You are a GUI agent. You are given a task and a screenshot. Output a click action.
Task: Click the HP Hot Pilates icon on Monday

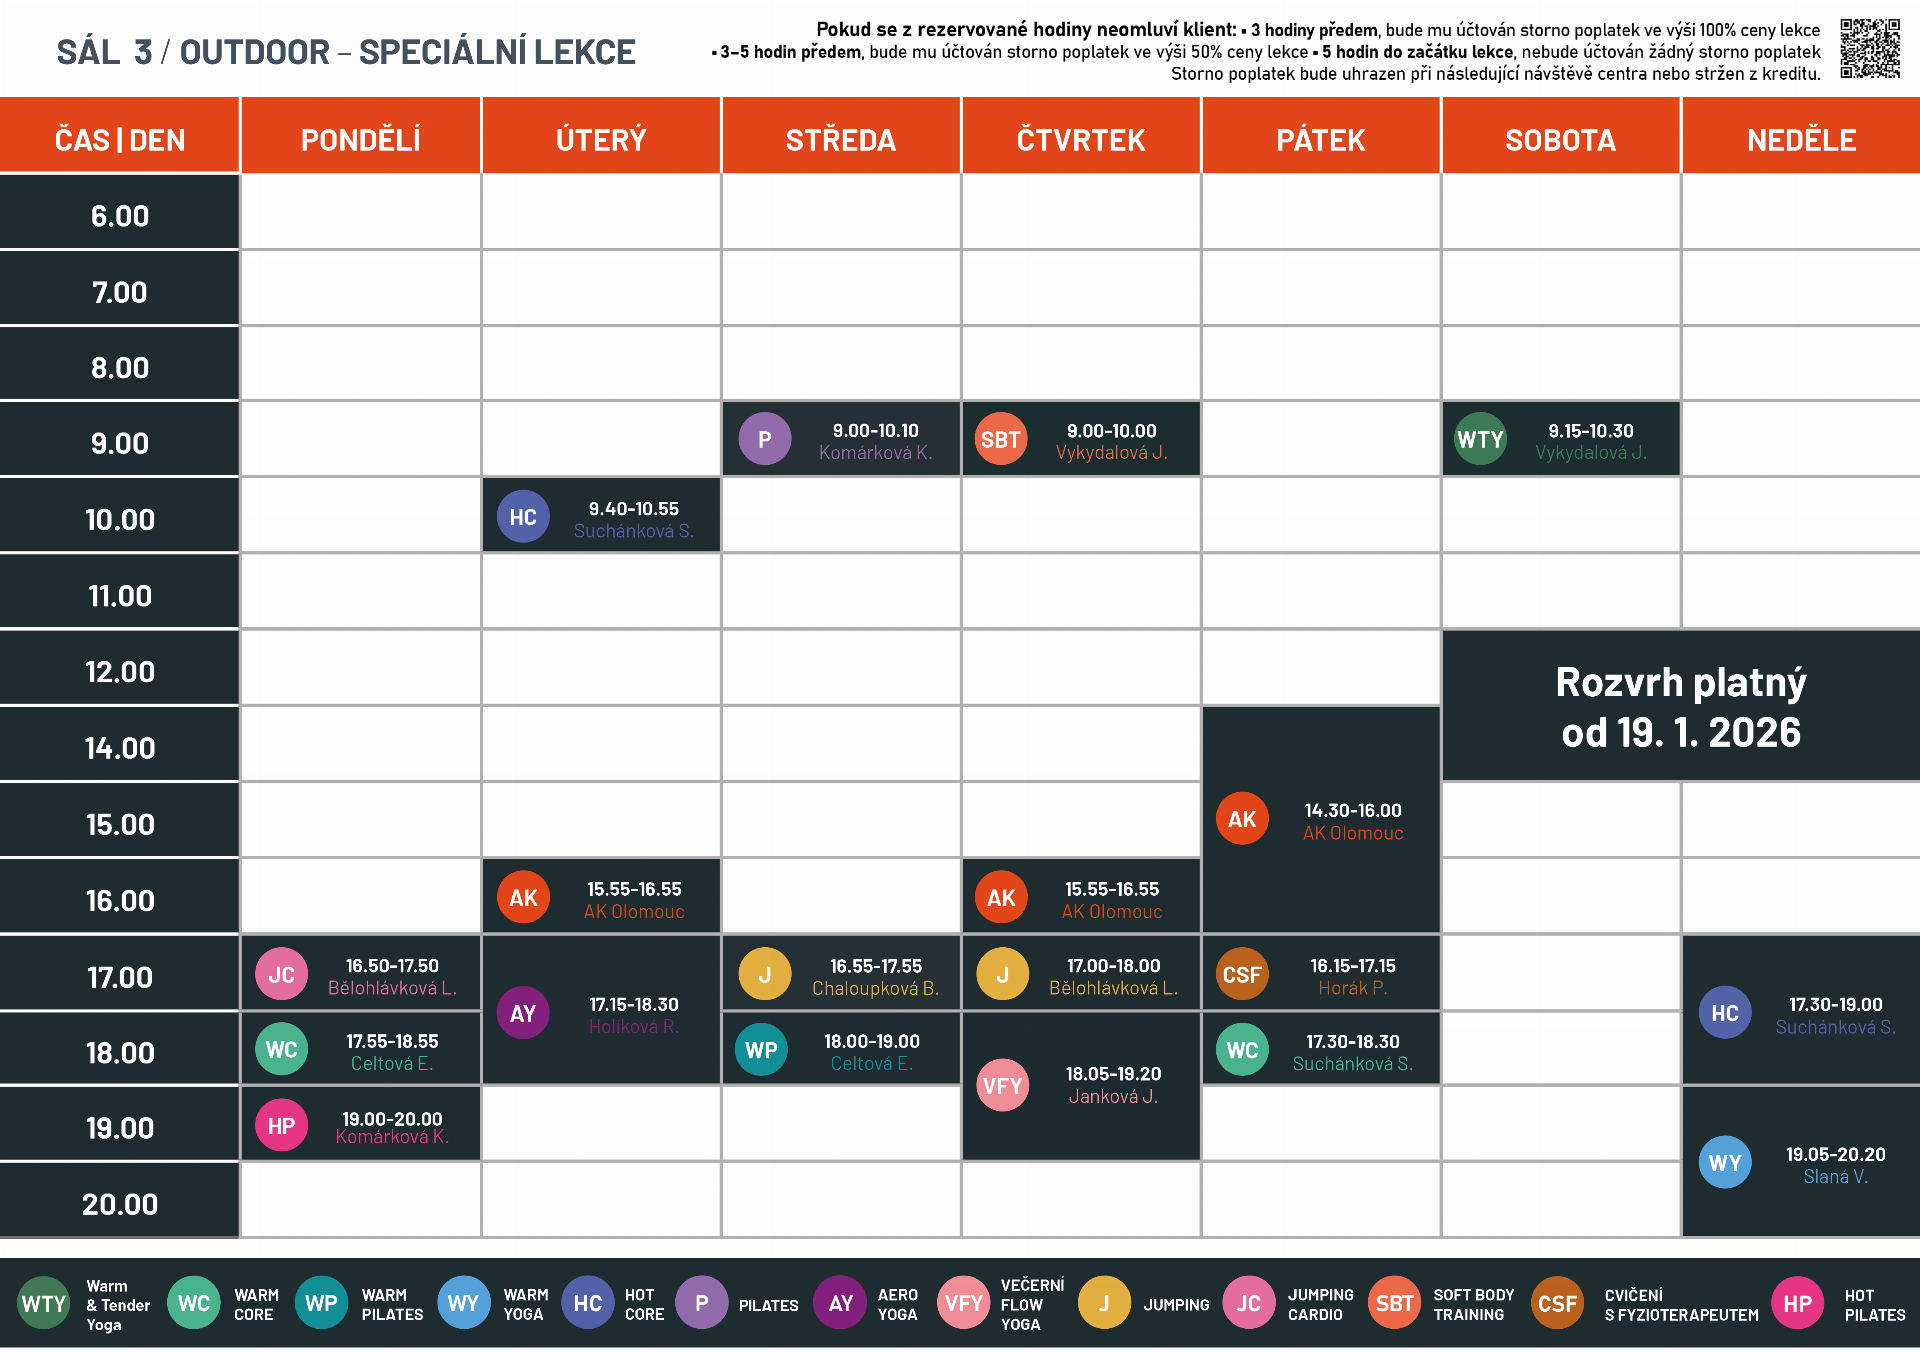click(282, 1126)
